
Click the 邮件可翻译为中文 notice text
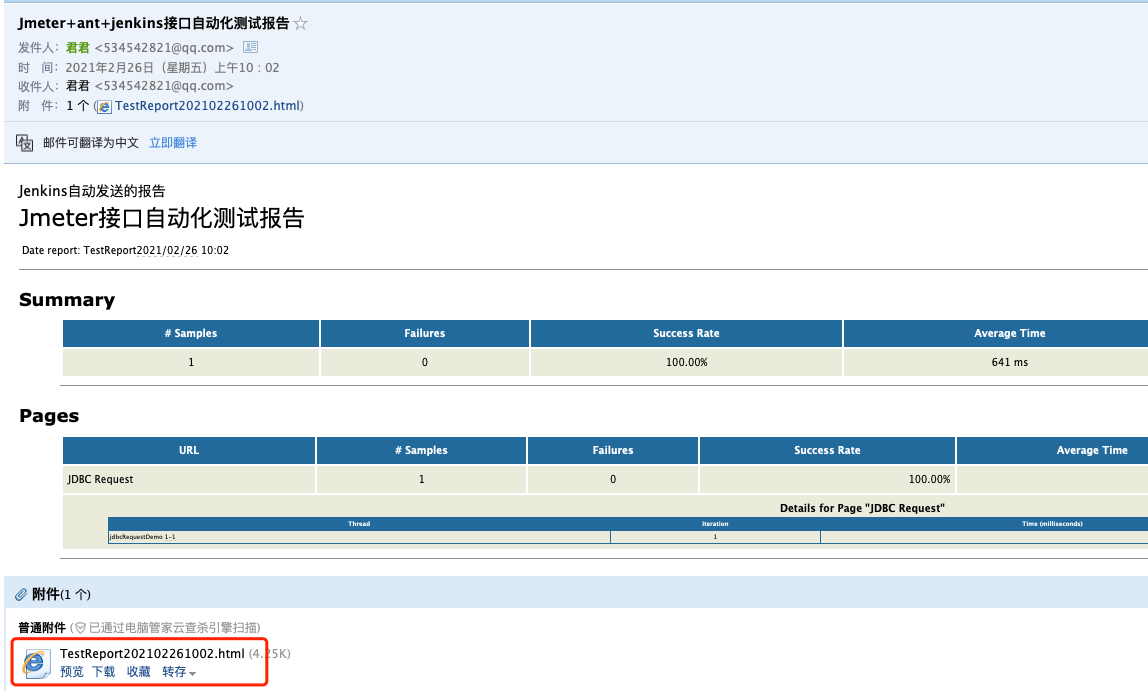[x=91, y=143]
